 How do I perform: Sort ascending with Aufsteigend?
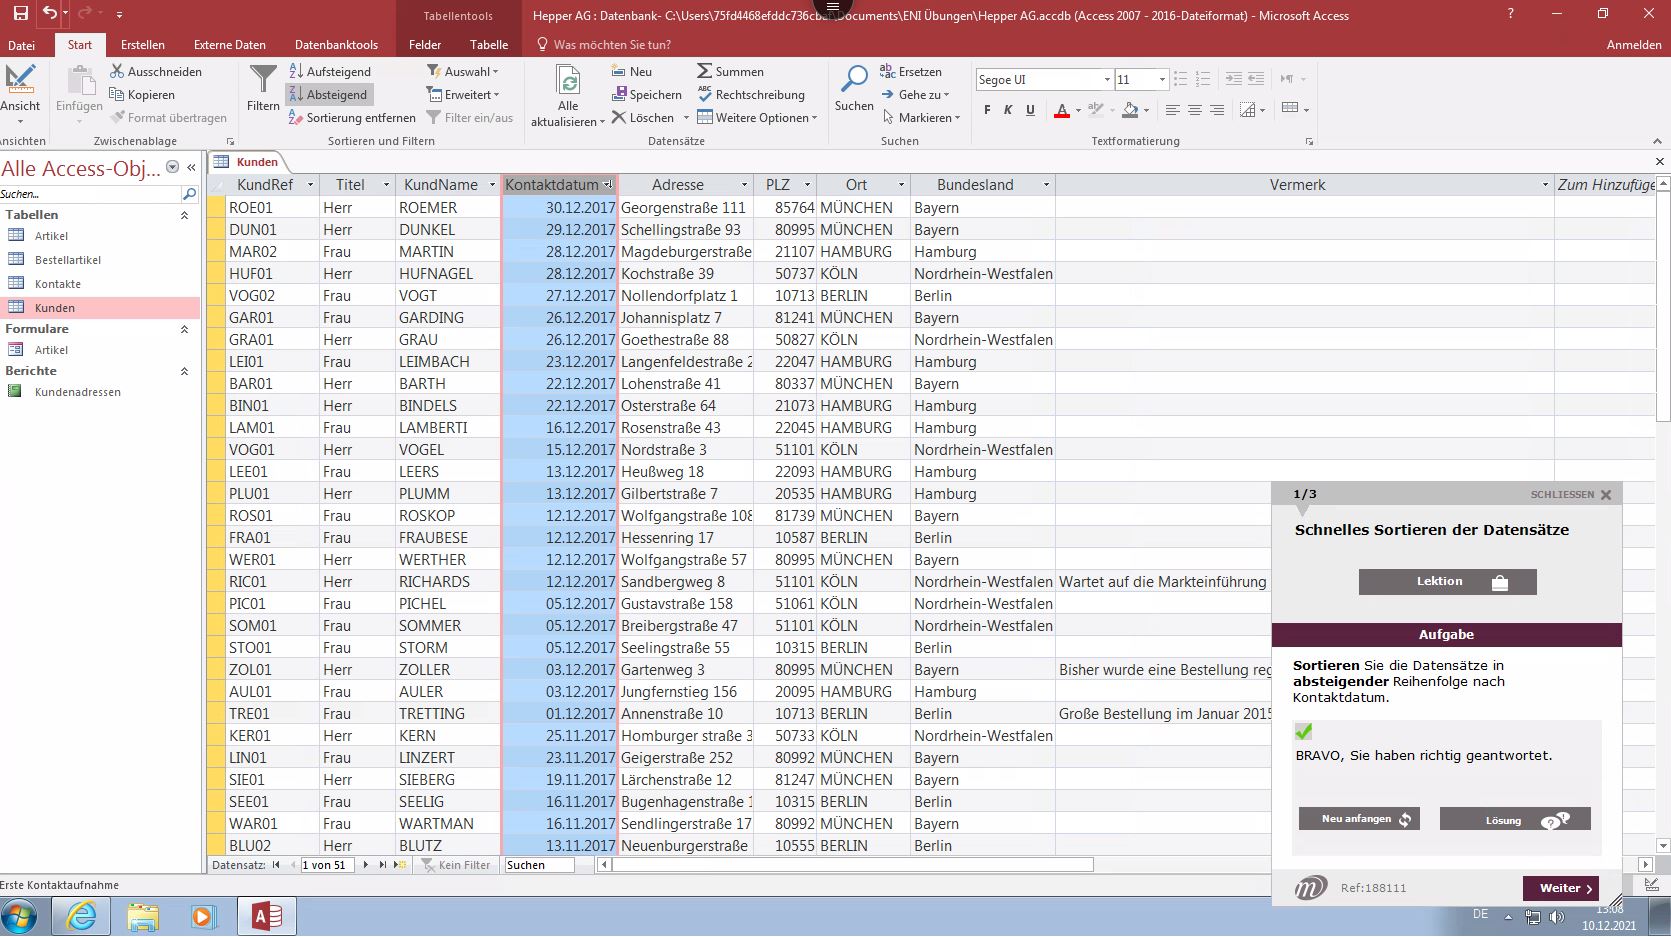pos(329,72)
